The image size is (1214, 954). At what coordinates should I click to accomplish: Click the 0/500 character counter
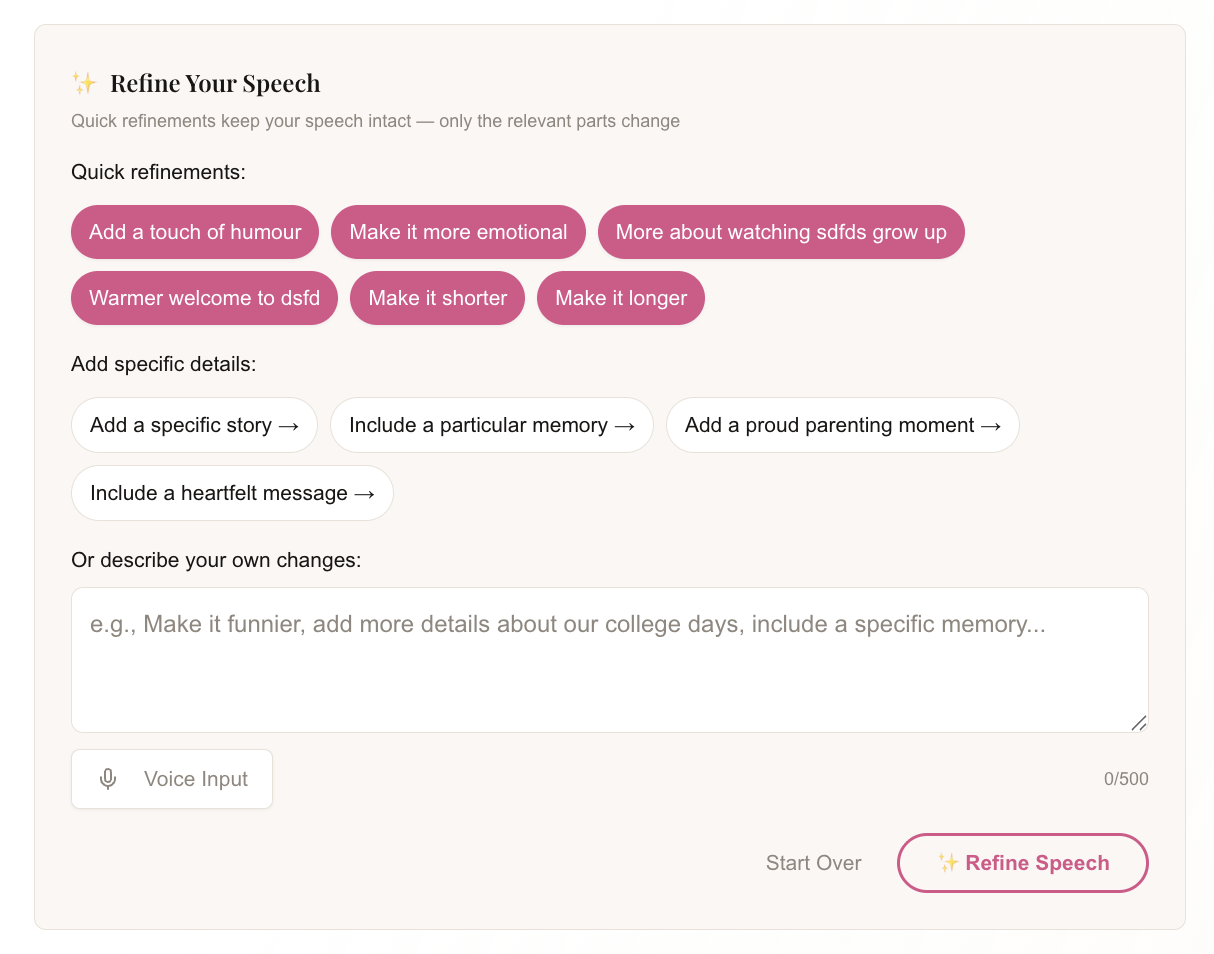(x=1126, y=778)
